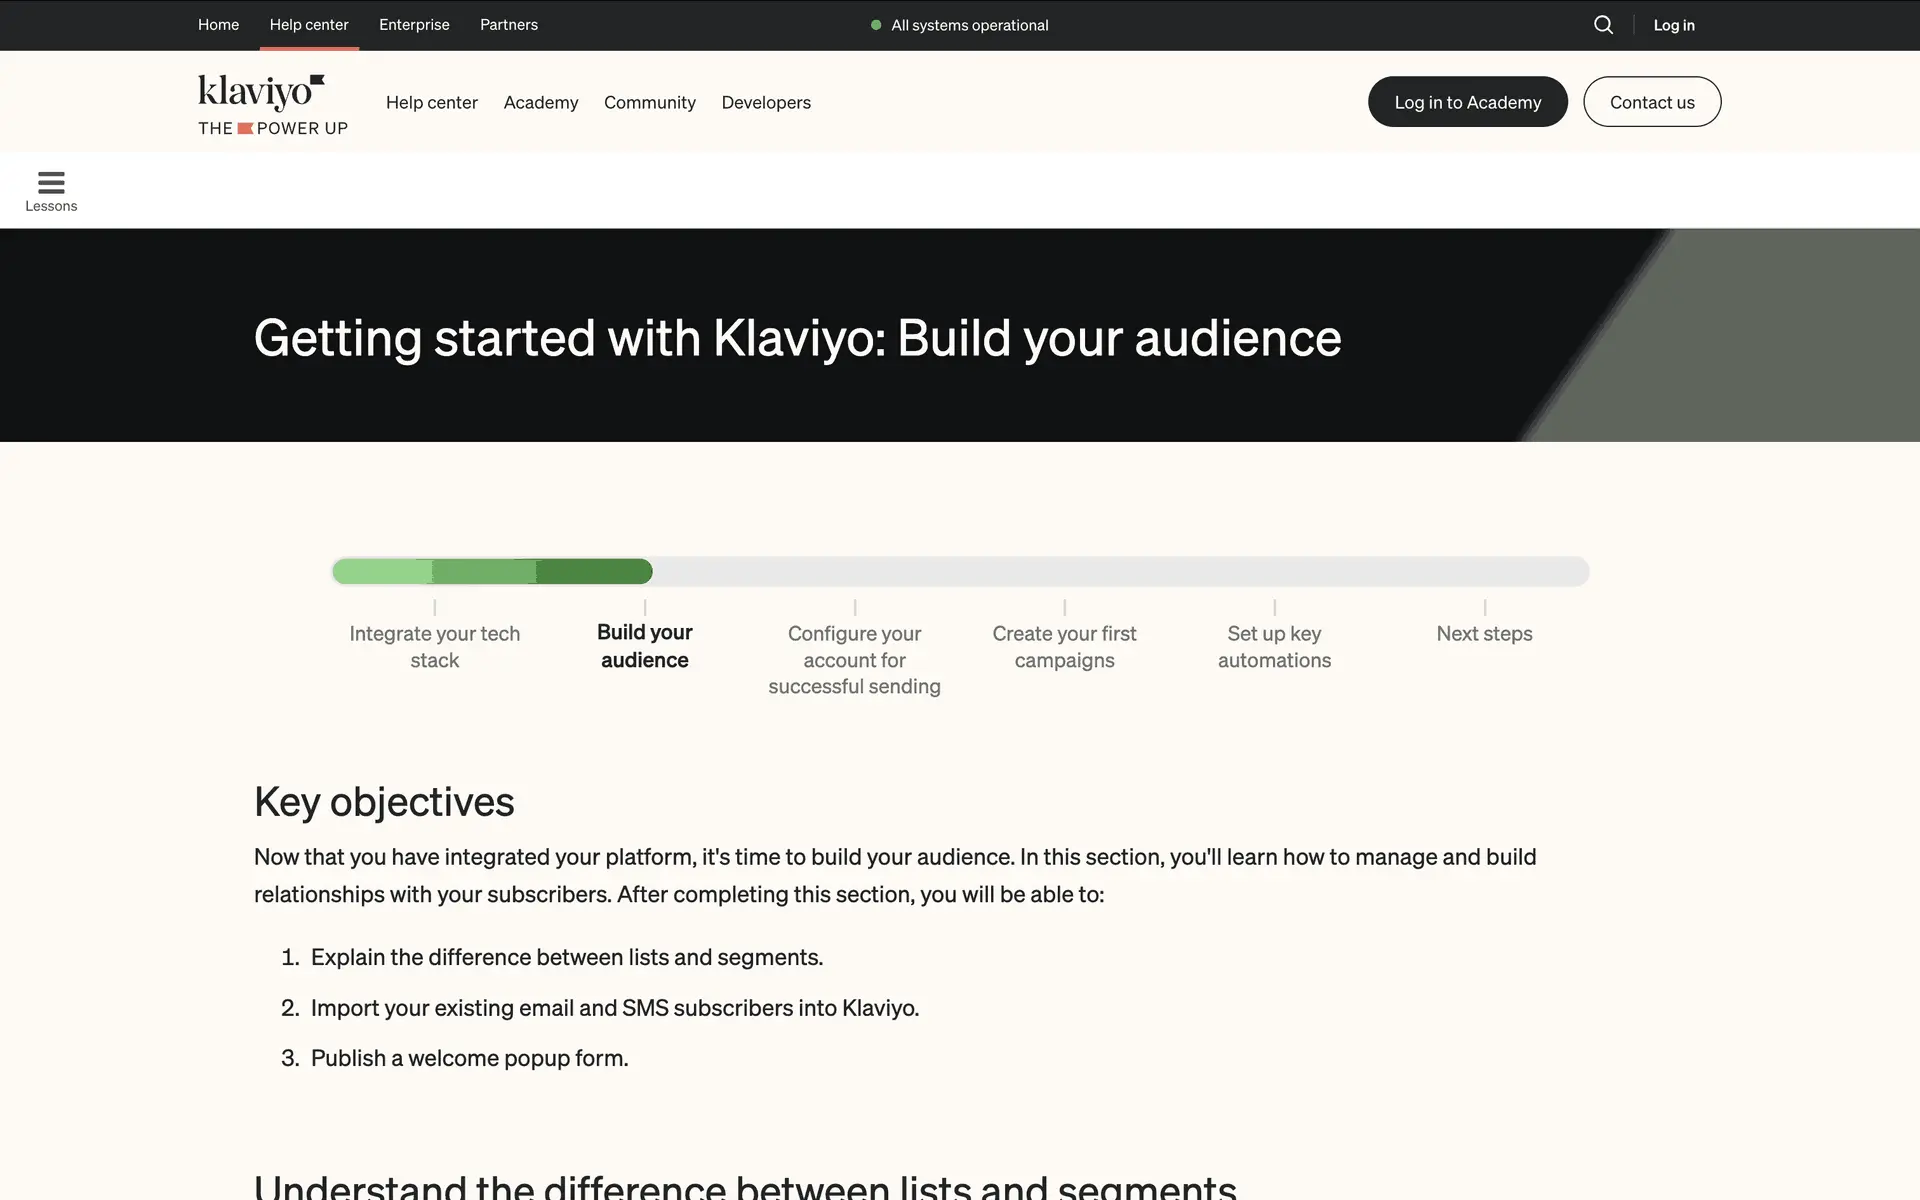This screenshot has width=1920, height=1200.
Task: Open the Lessons hamburger menu
Action: [51, 190]
